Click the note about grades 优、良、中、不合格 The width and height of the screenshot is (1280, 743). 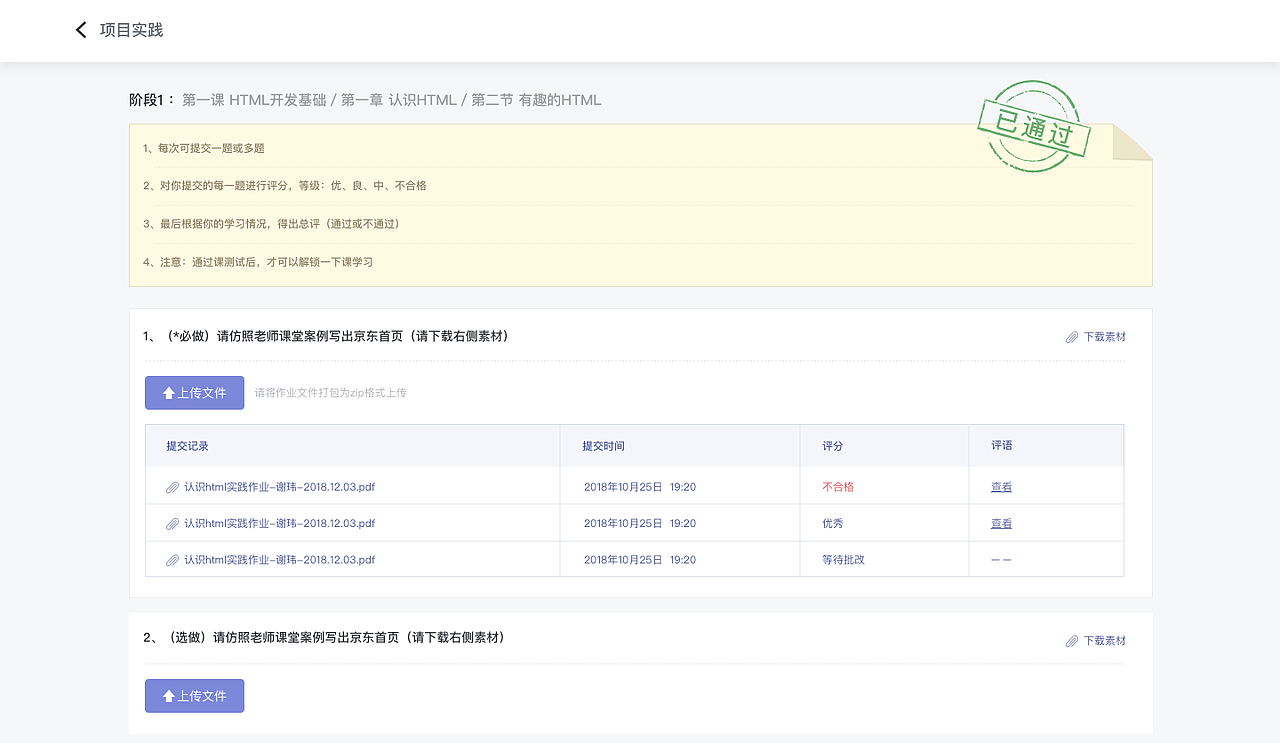click(x=285, y=185)
